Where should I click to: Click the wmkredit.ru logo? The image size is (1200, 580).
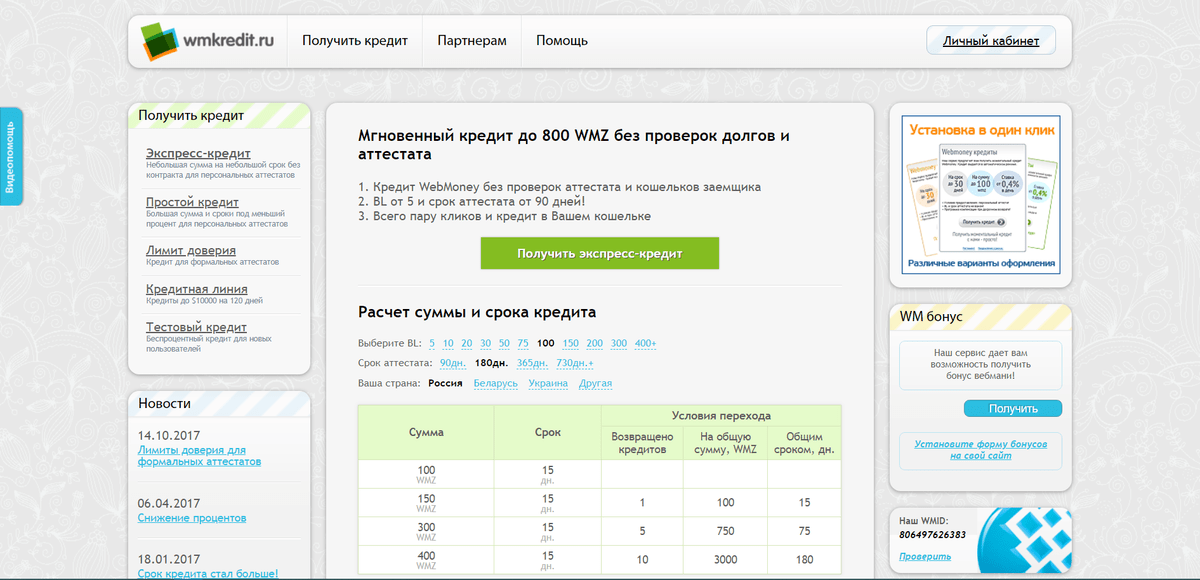[207, 41]
